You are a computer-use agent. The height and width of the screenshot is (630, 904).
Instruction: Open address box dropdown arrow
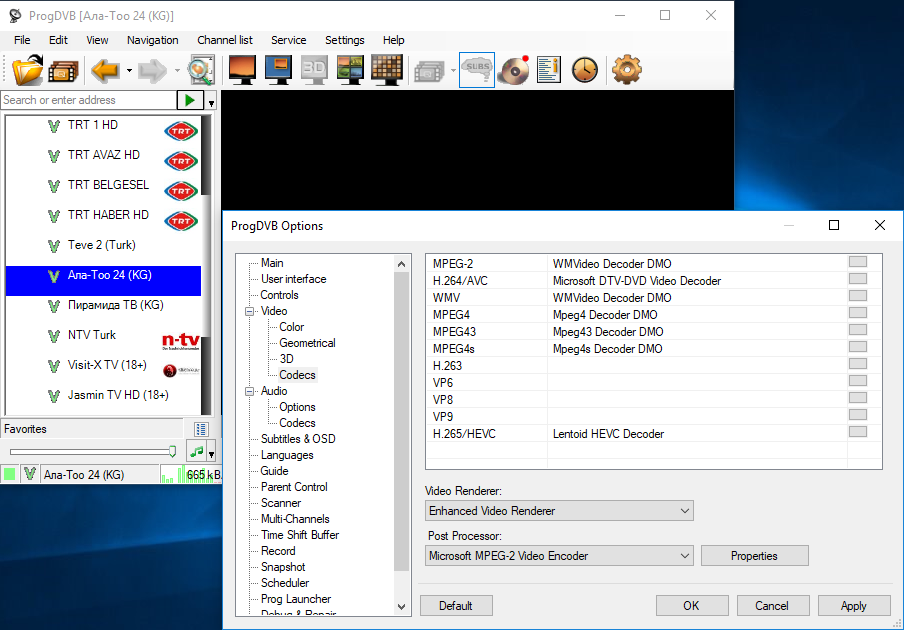coord(211,101)
